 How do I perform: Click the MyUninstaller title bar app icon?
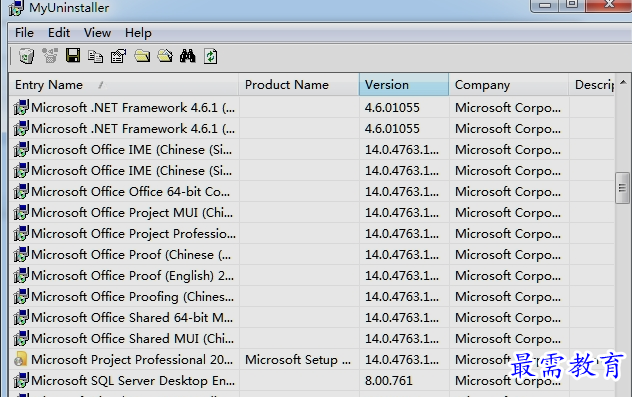click(16, 8)
